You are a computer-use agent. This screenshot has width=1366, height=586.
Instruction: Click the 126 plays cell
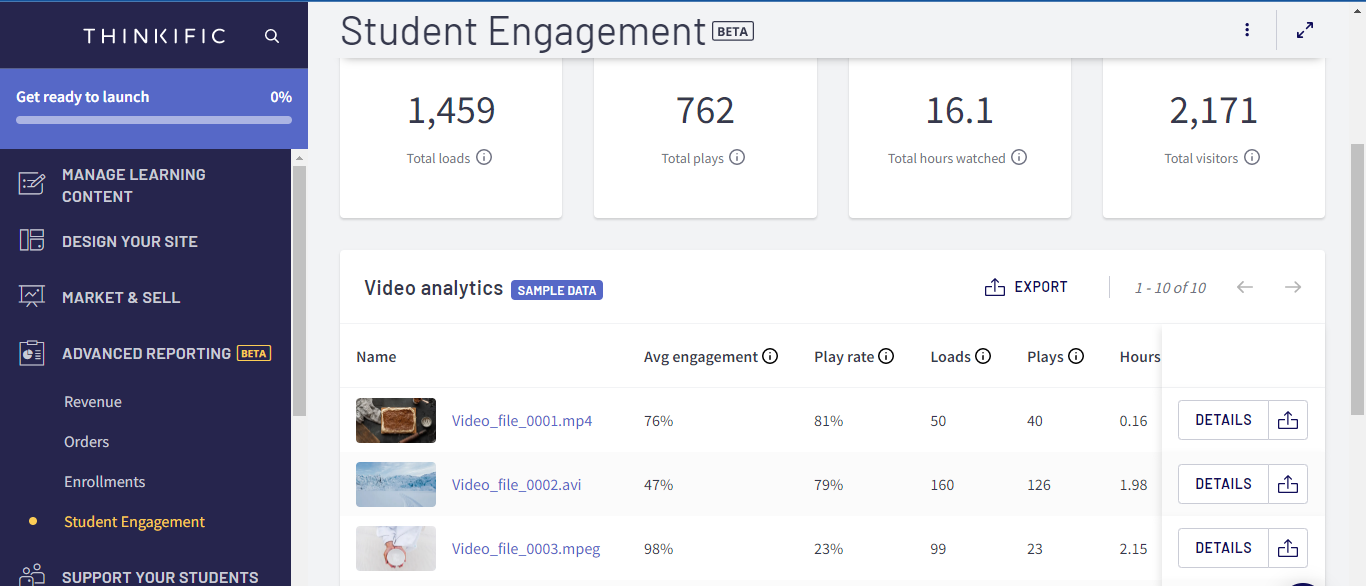[1039, 485]
